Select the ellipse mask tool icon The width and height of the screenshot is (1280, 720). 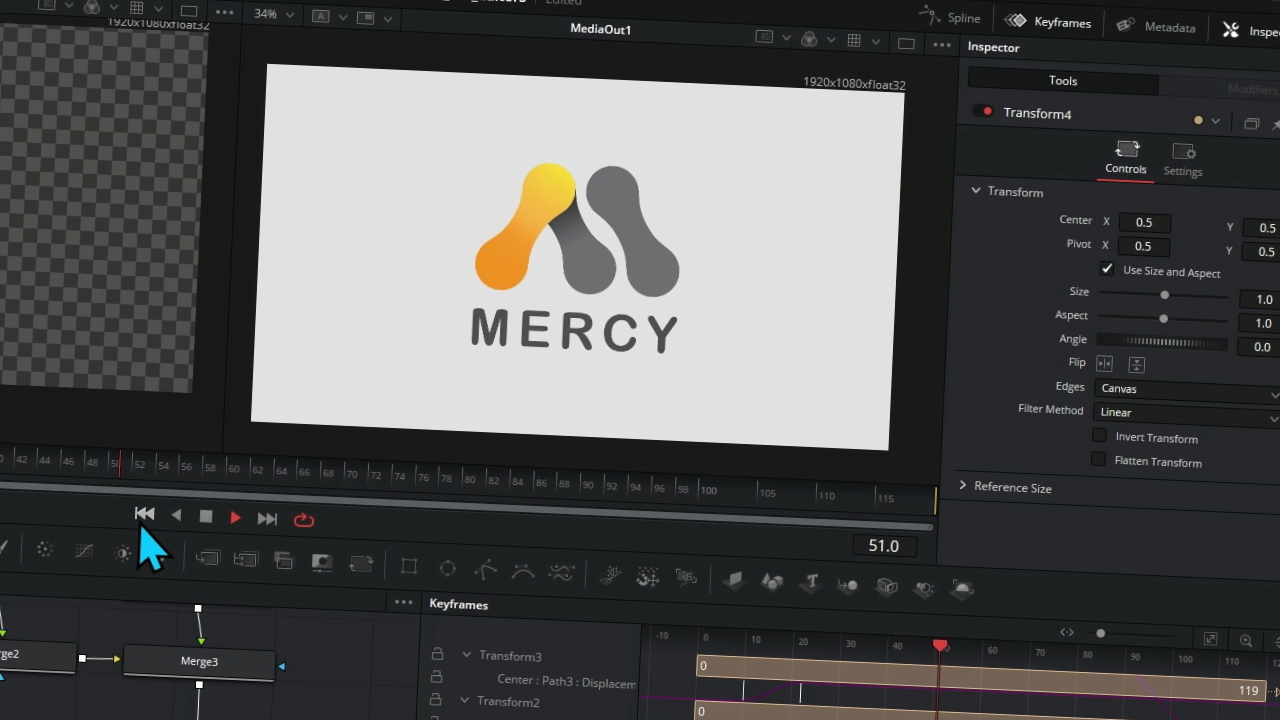click(447, 569)
